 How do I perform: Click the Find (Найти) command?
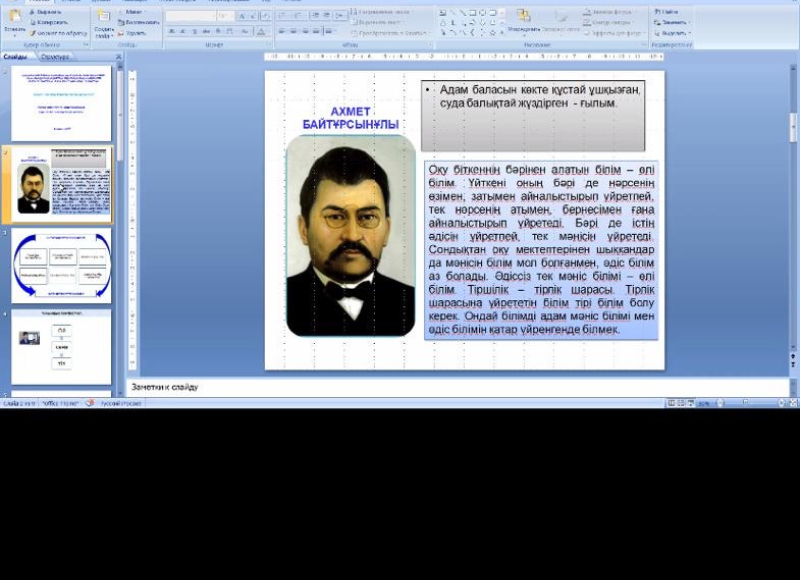coord(669,12)
